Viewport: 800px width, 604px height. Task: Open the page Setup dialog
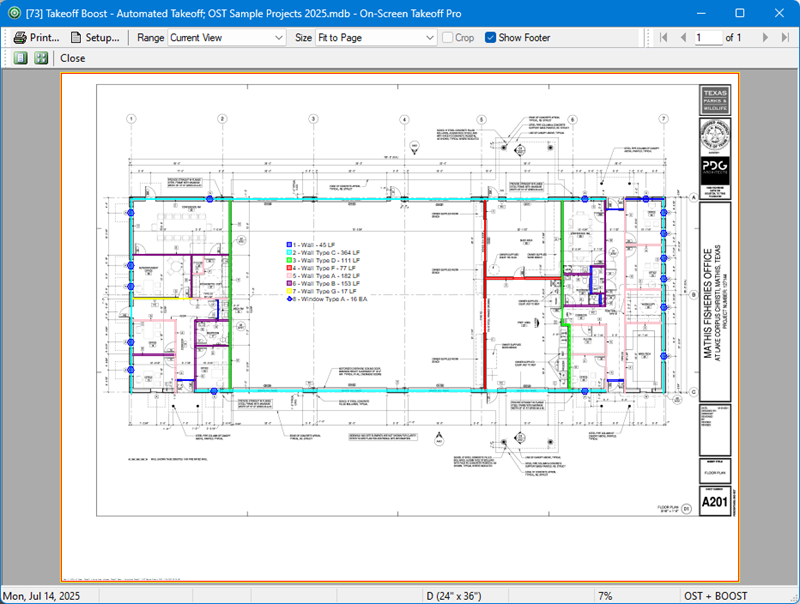(95, 37)
